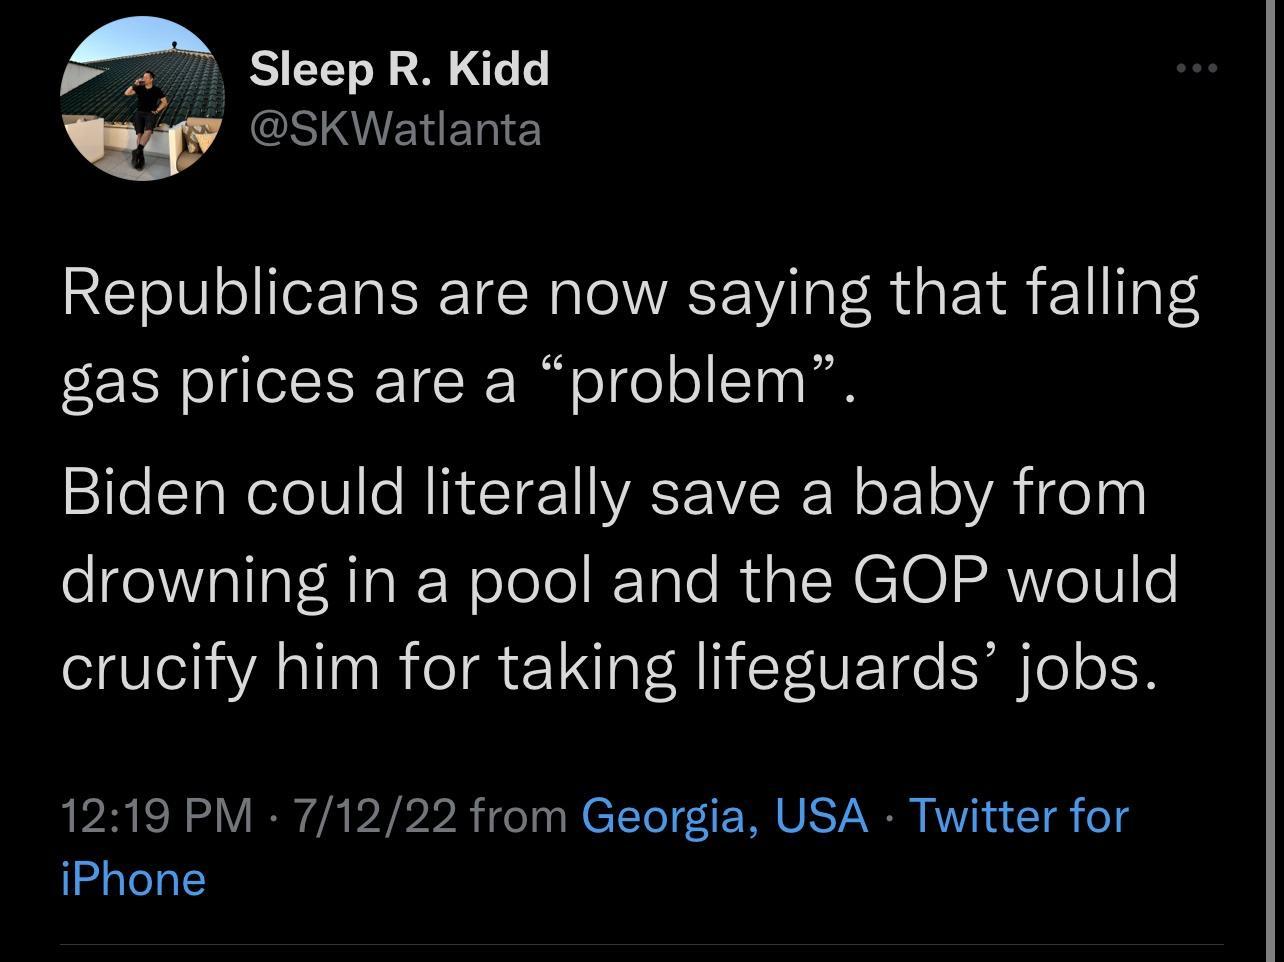Select the @SKWatlanta username handle
1284x962 pixels.
[394, 128]
